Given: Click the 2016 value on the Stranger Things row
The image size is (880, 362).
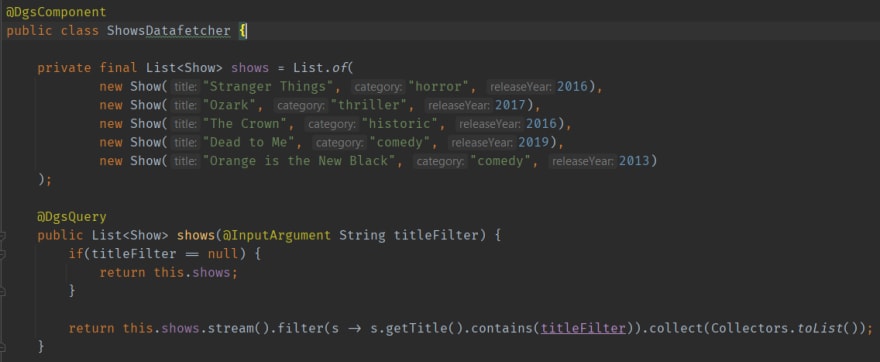Looking at the screenshot, I should pyautogui.click(x=572, y=86).
